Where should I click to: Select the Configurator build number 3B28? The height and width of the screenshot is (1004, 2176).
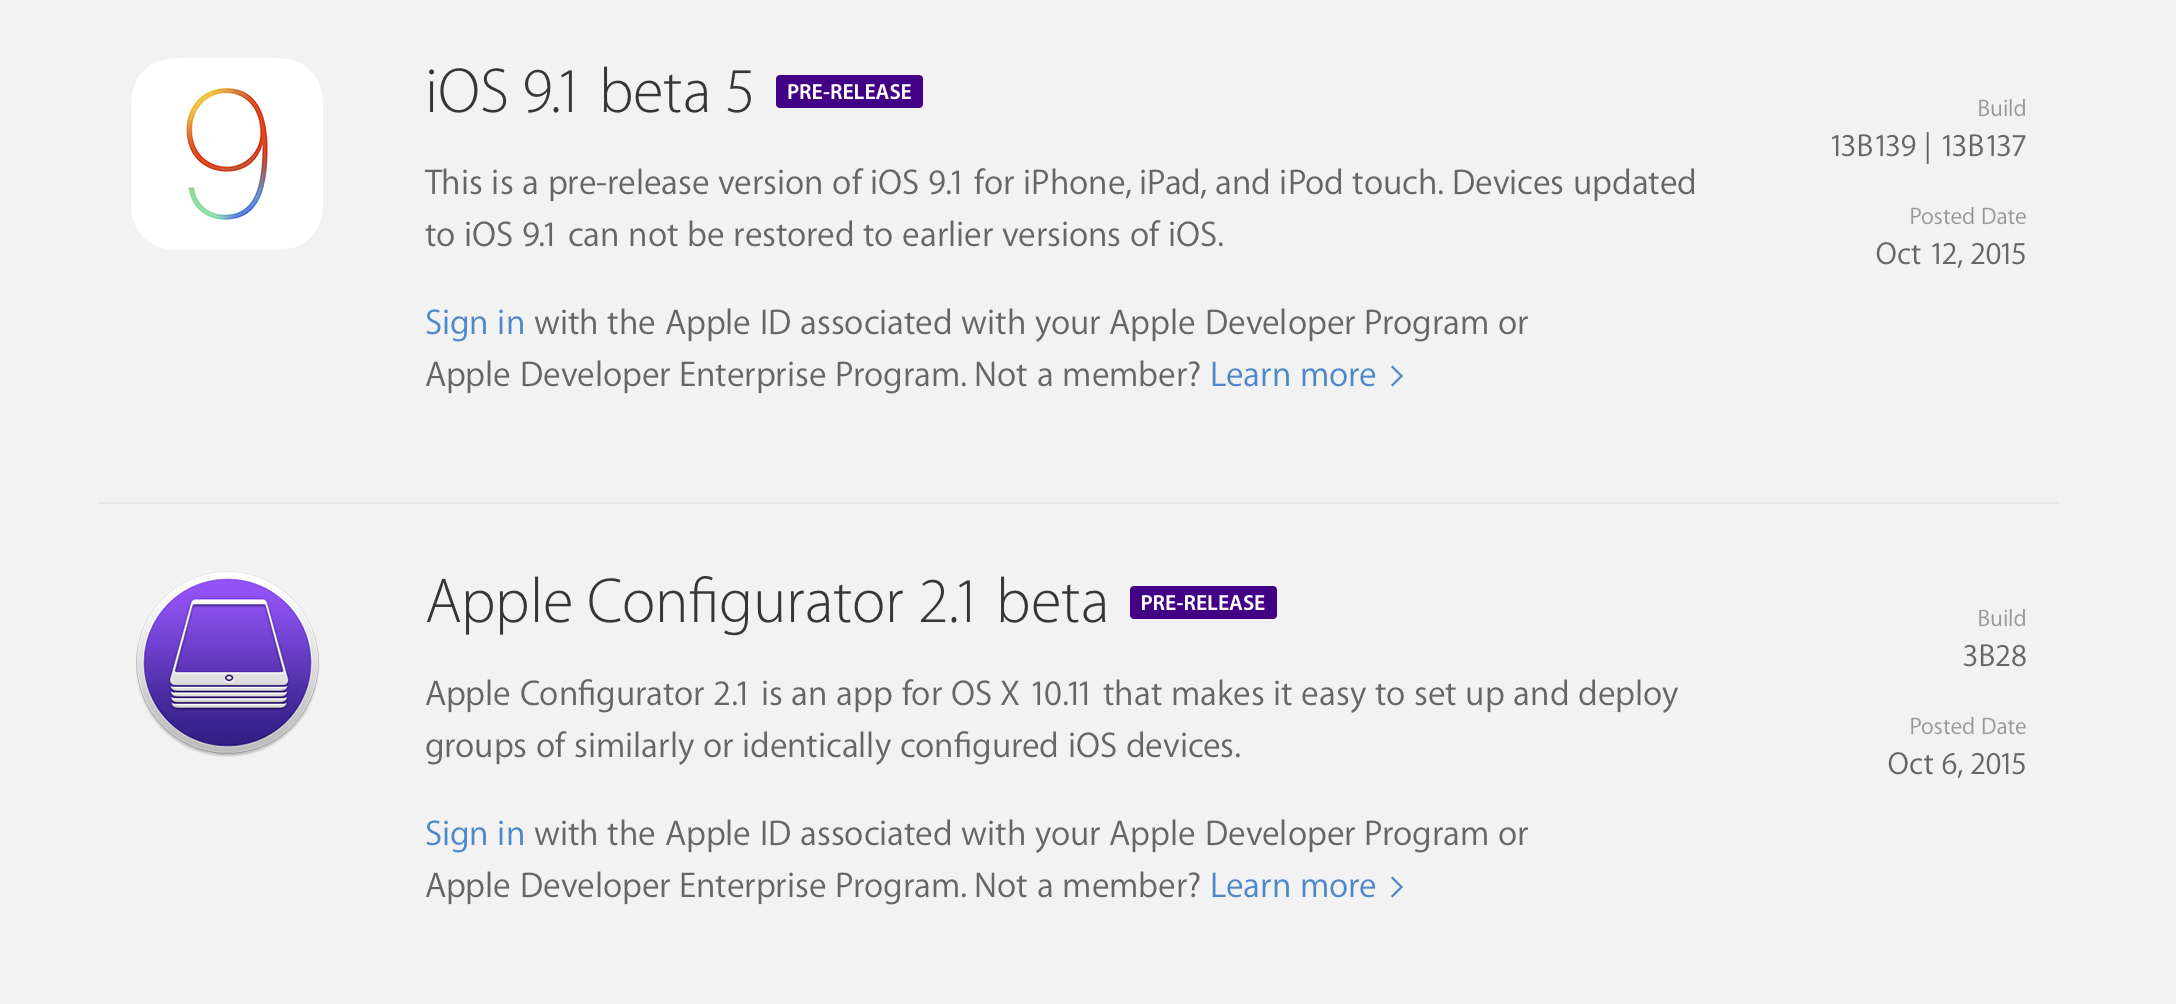click(1994, 657)
